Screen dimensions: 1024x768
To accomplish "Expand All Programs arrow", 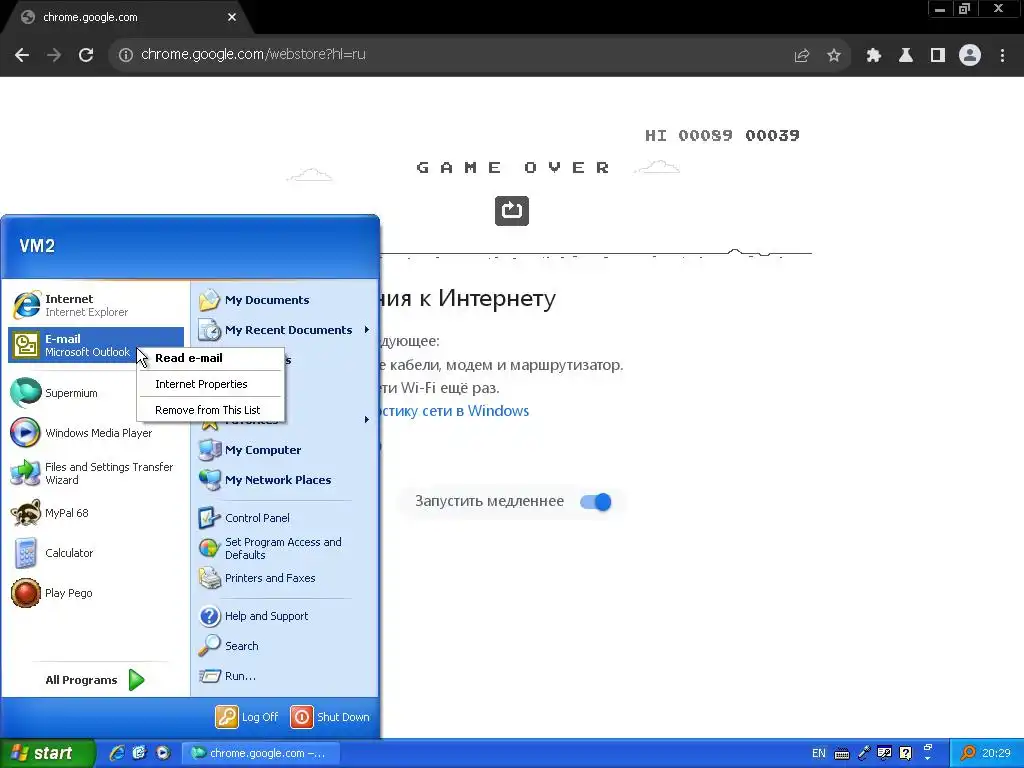I will tap(136, 680).
